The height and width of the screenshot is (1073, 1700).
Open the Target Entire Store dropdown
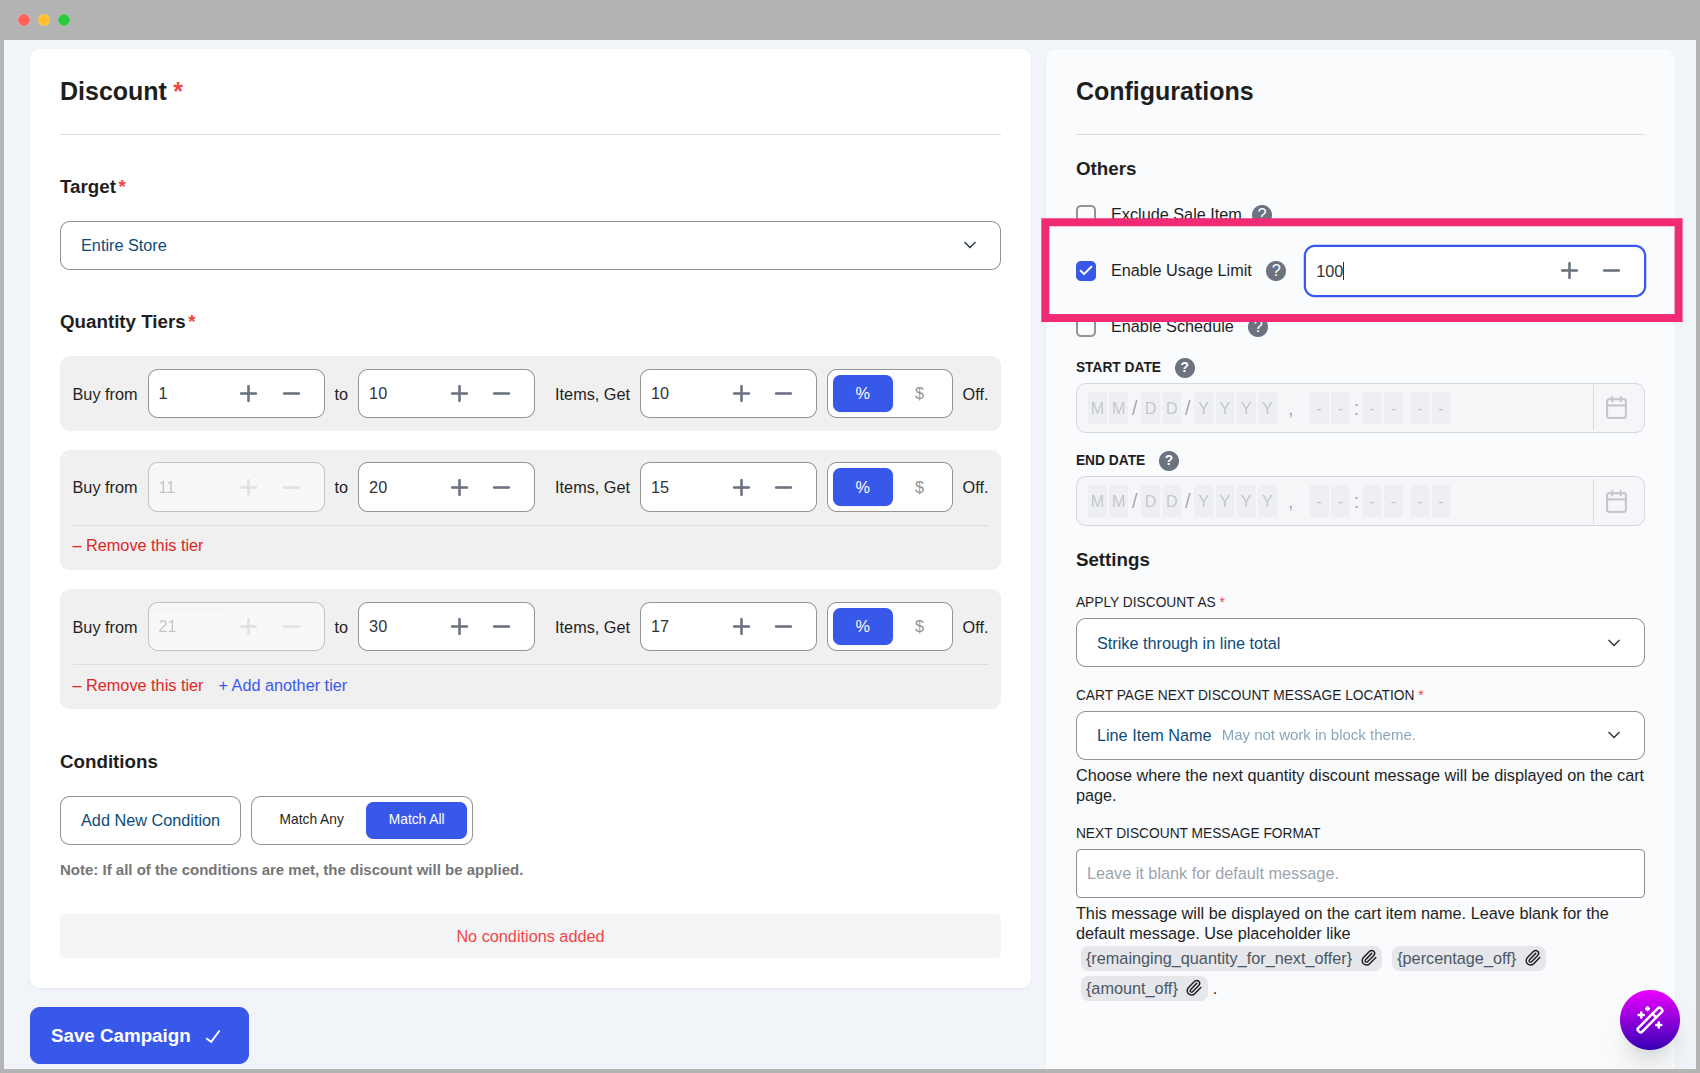pyautogui.click(x=530, y=245)
